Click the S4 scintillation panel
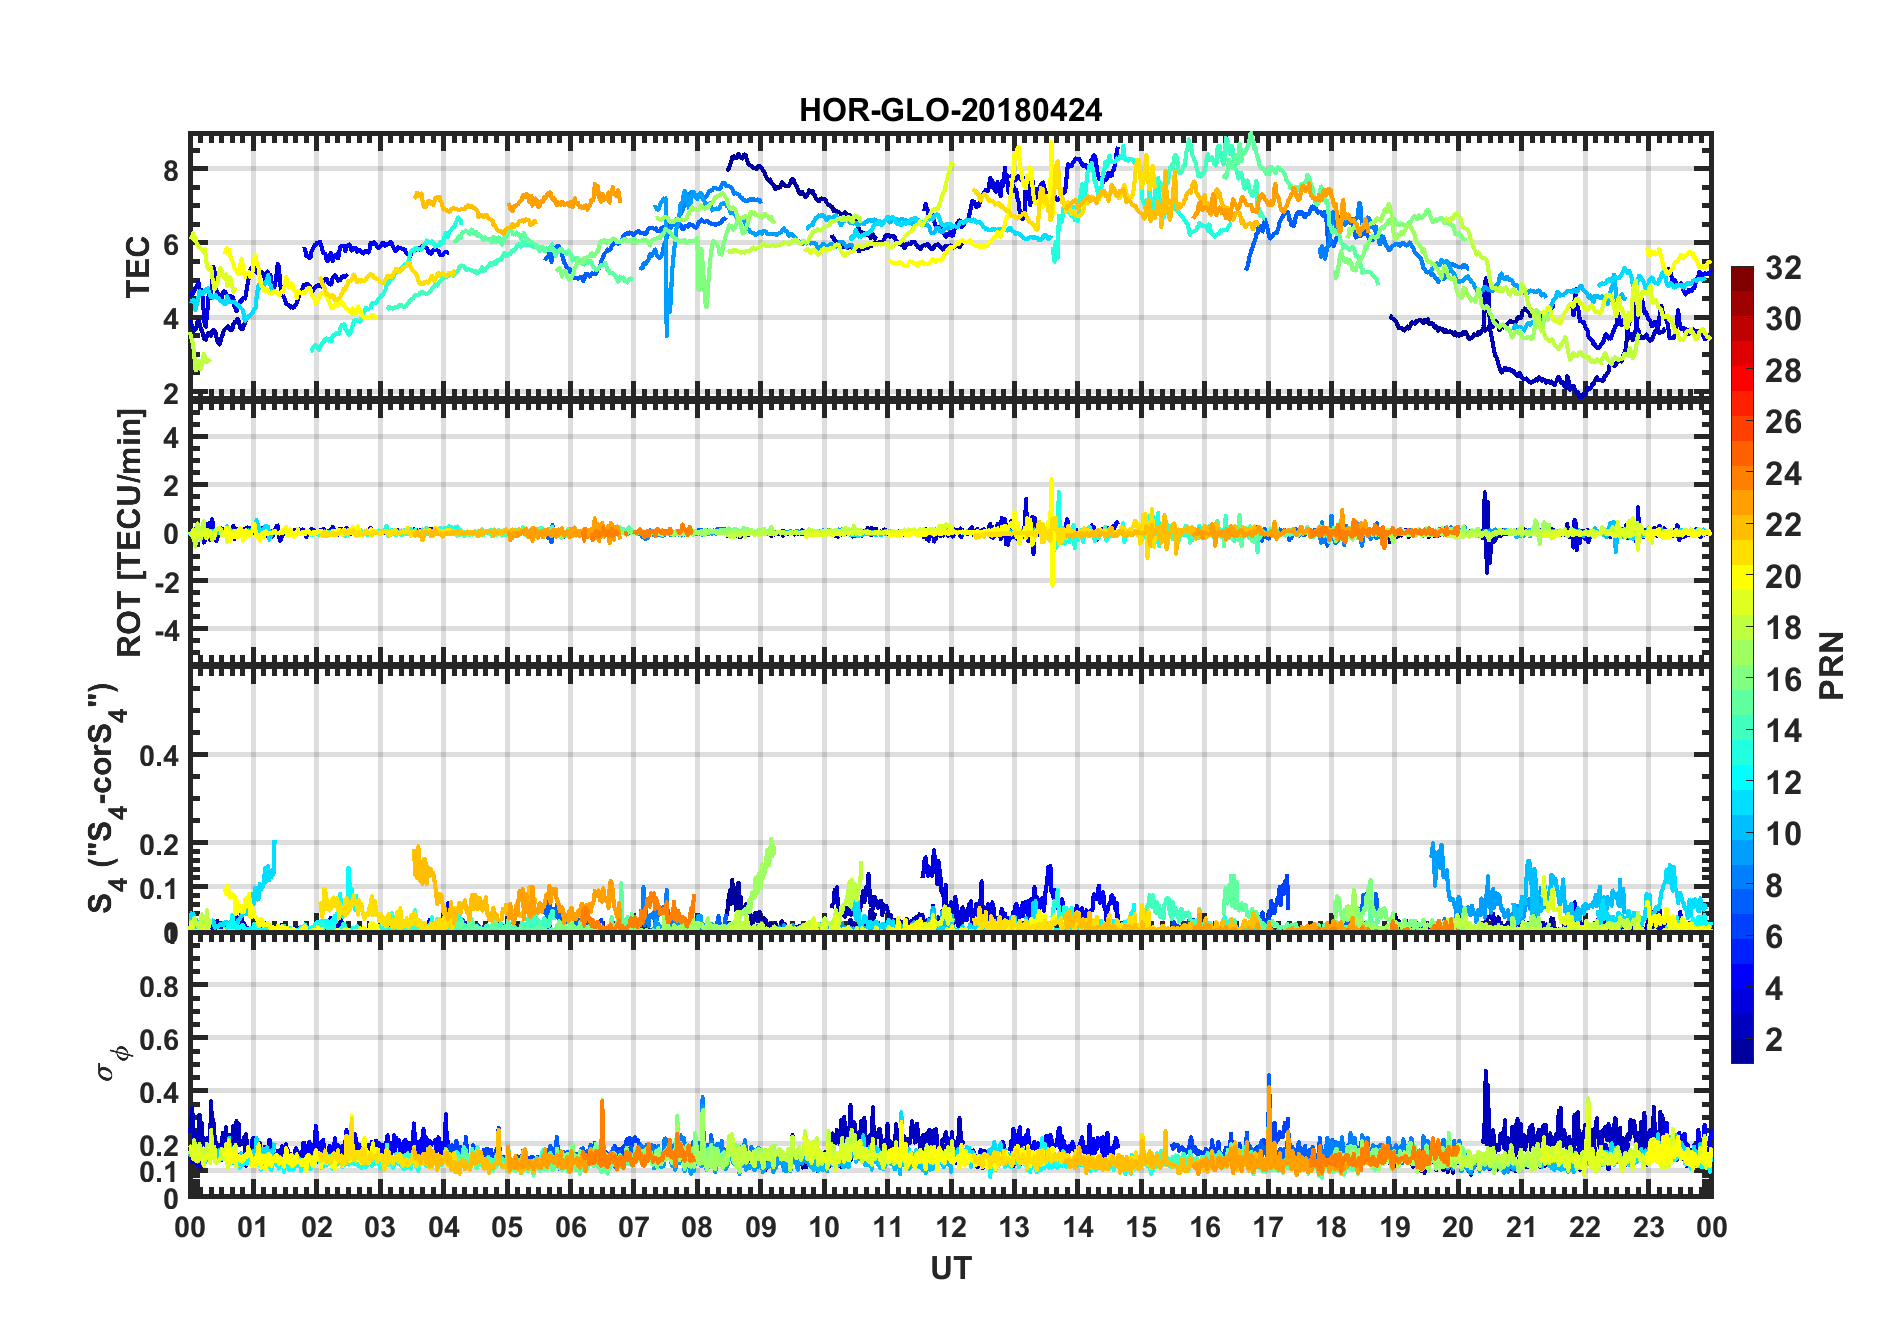Image resolution: width=1902 pixels, height=1330 pixels. click(950, 799)
